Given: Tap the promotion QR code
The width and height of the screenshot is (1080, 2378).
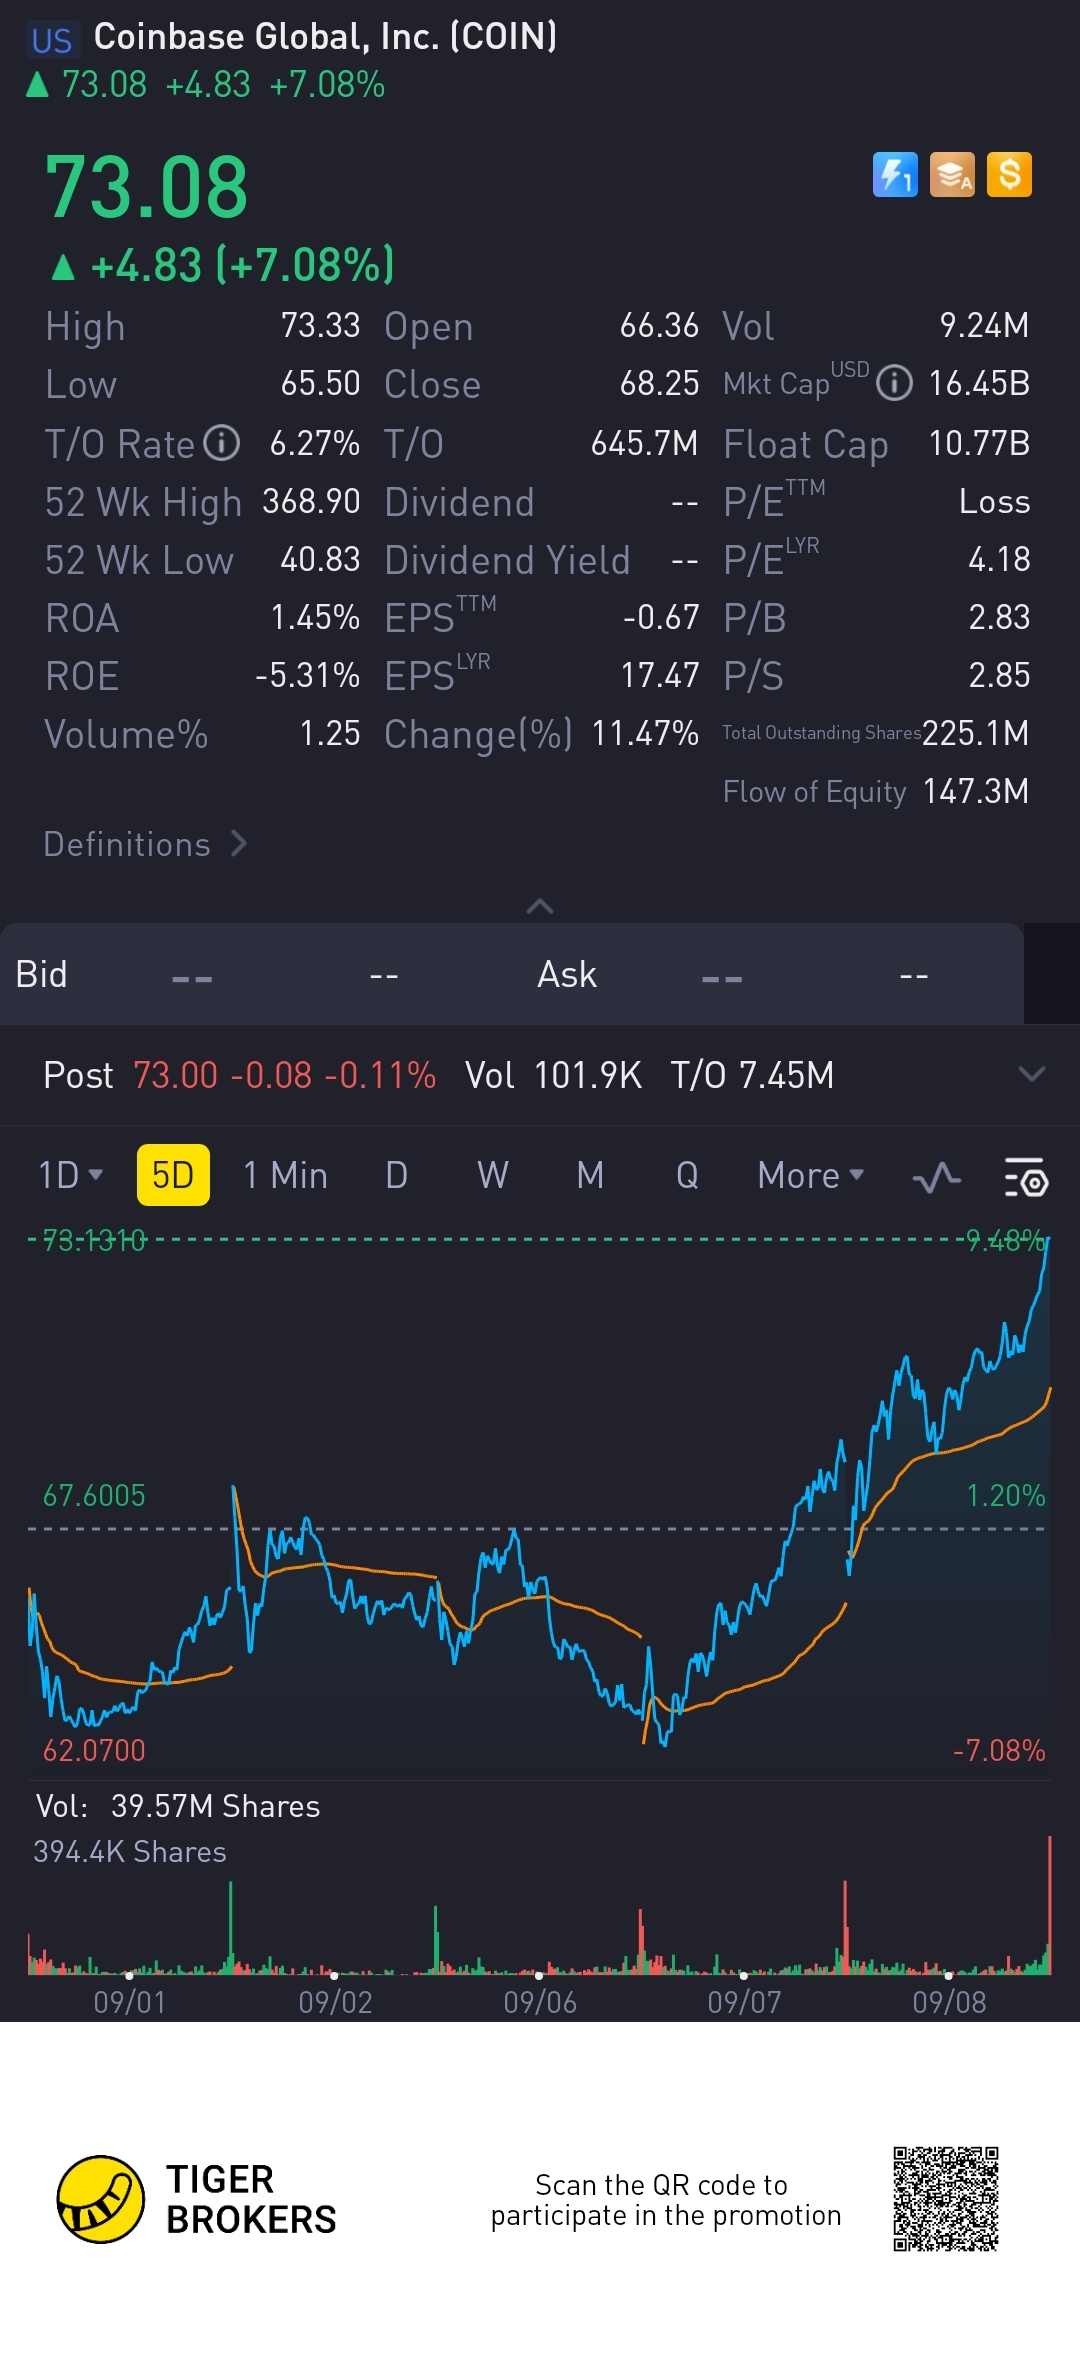Looking at the screenshot, I should [x=946, y=2199].
